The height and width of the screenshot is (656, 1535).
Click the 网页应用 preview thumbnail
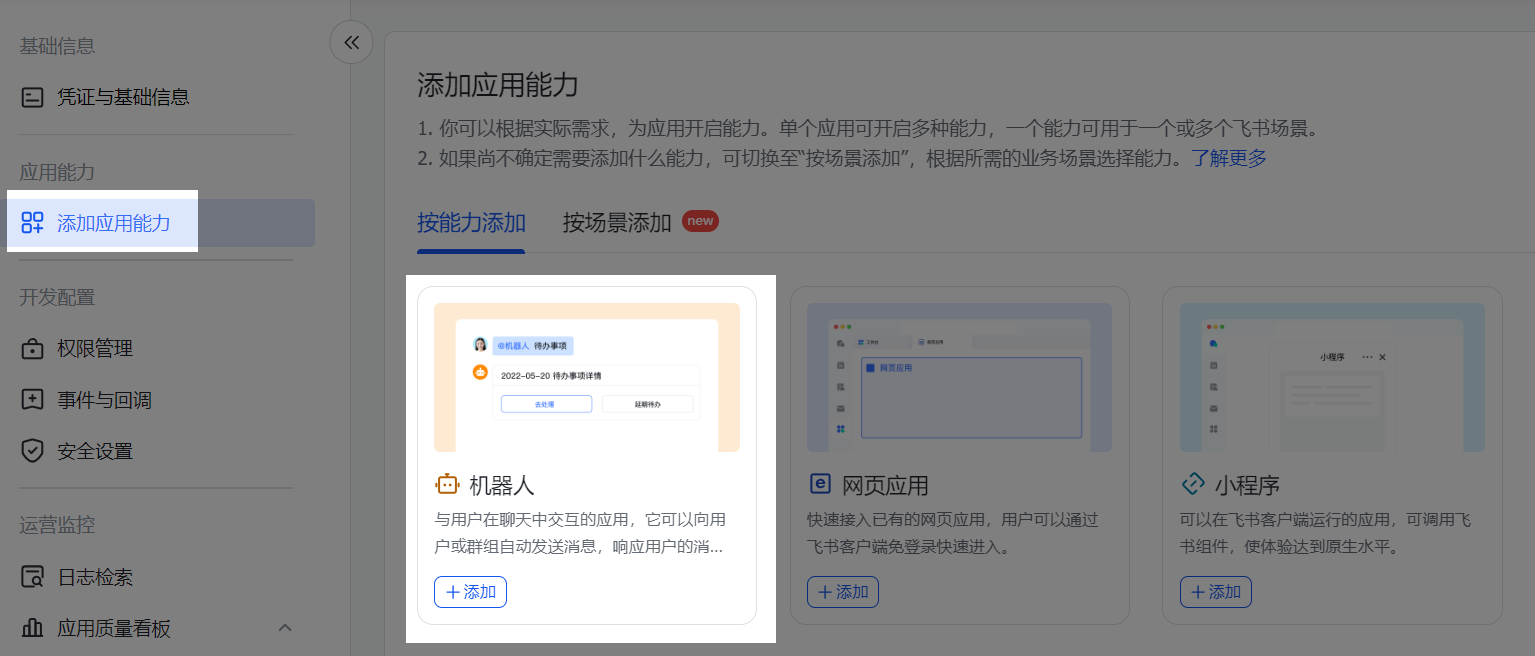tap(959, 378)
